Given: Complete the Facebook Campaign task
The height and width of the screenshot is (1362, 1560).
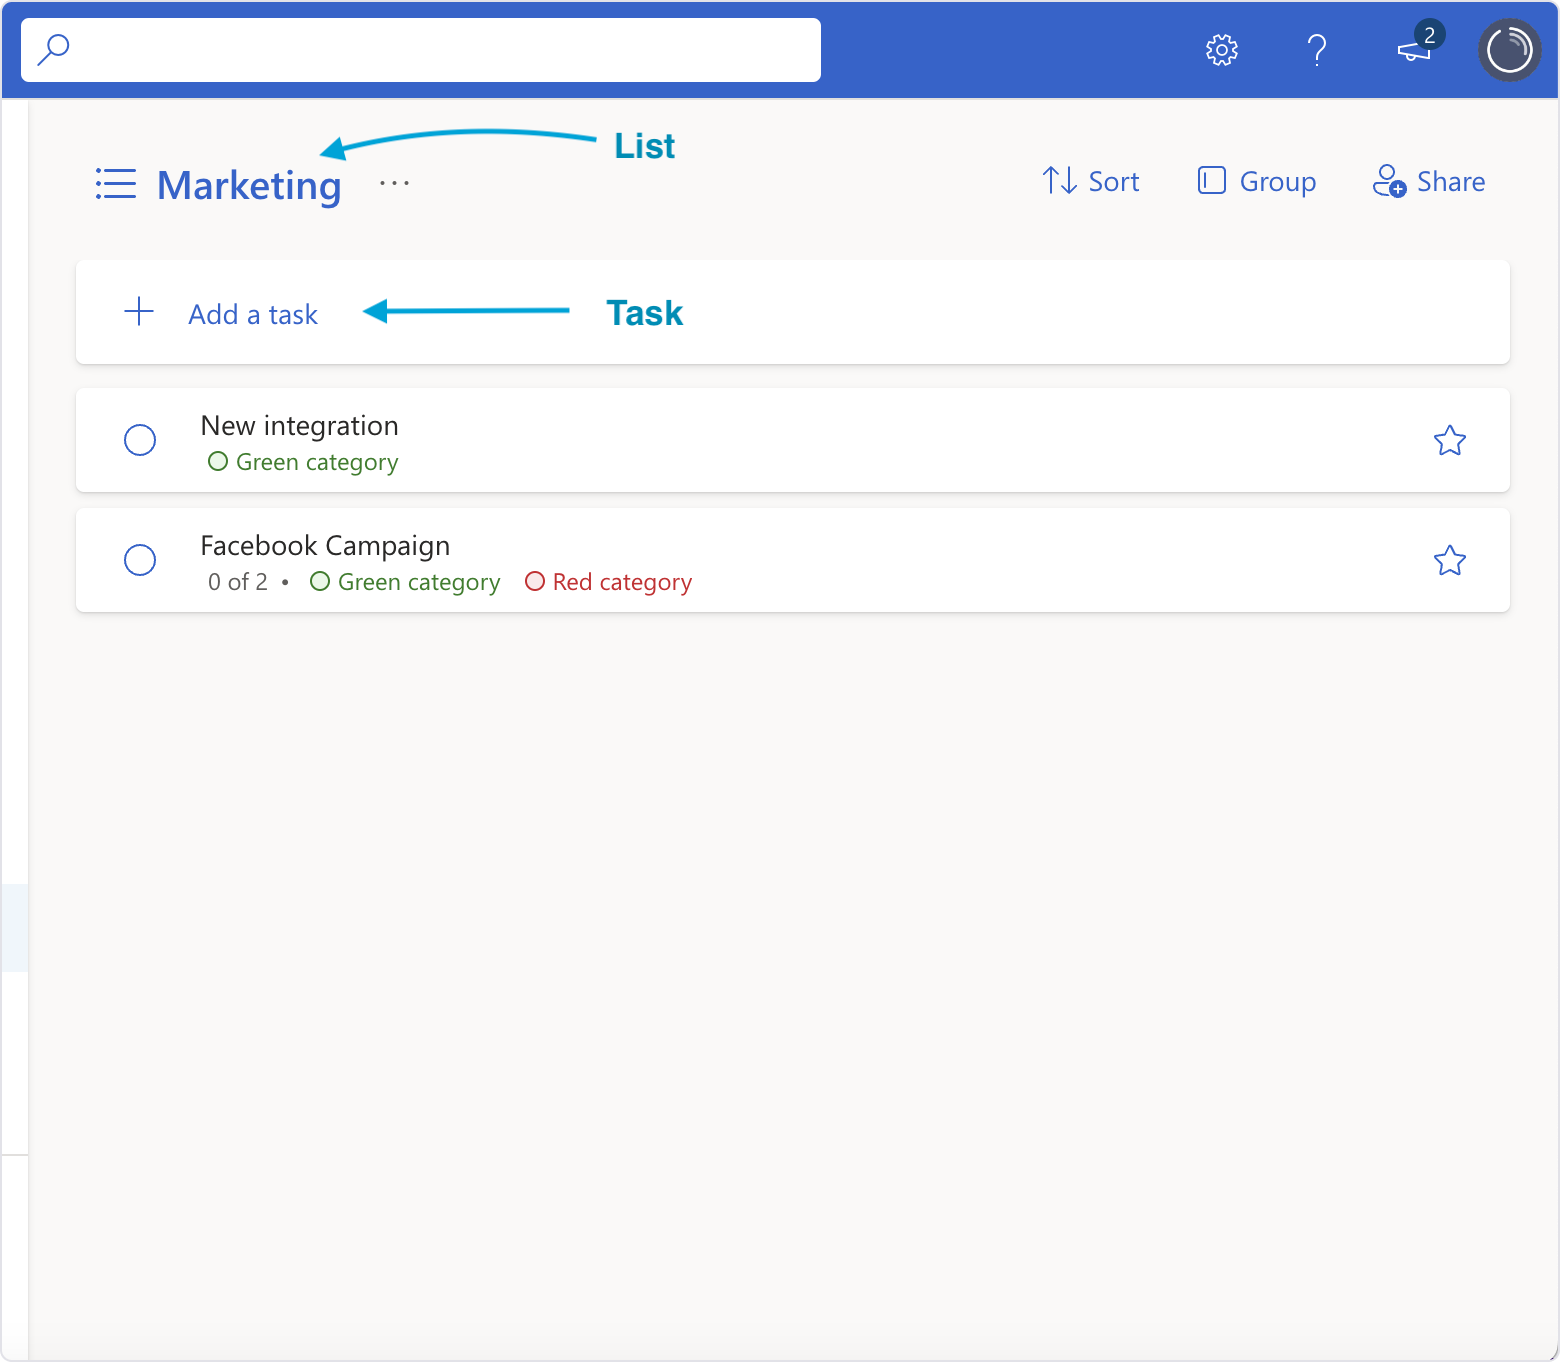Looking at the screenshot, I should 140,560.
